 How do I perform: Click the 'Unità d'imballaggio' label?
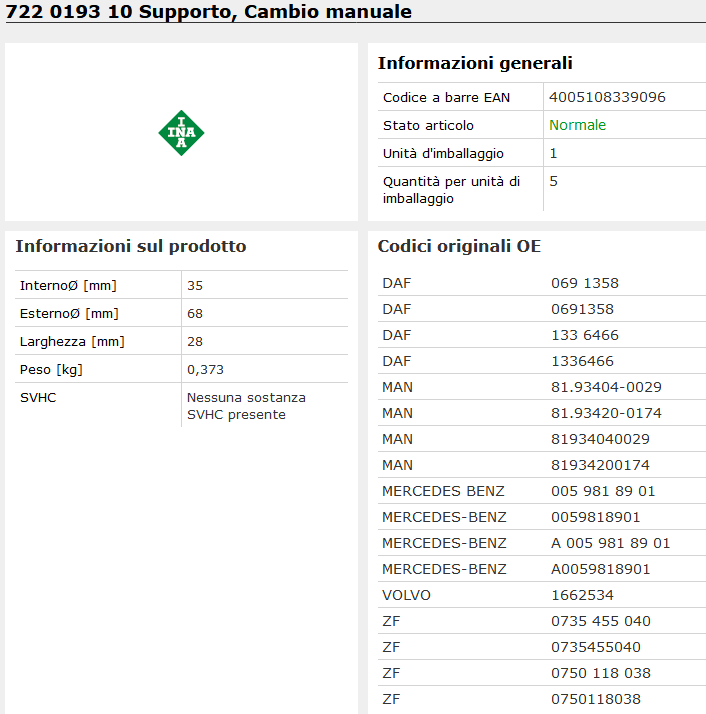tap(443, 153)
